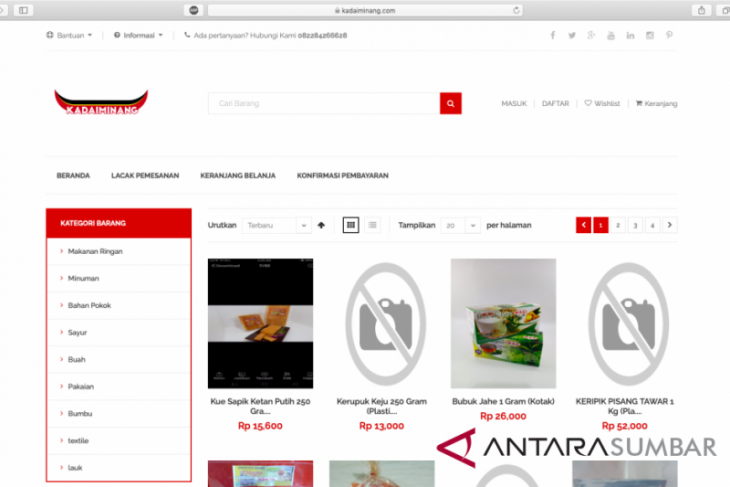Screen dimensions: 730x487
Task: Open the Facebook social icon
Action: [x=552, y=35]
